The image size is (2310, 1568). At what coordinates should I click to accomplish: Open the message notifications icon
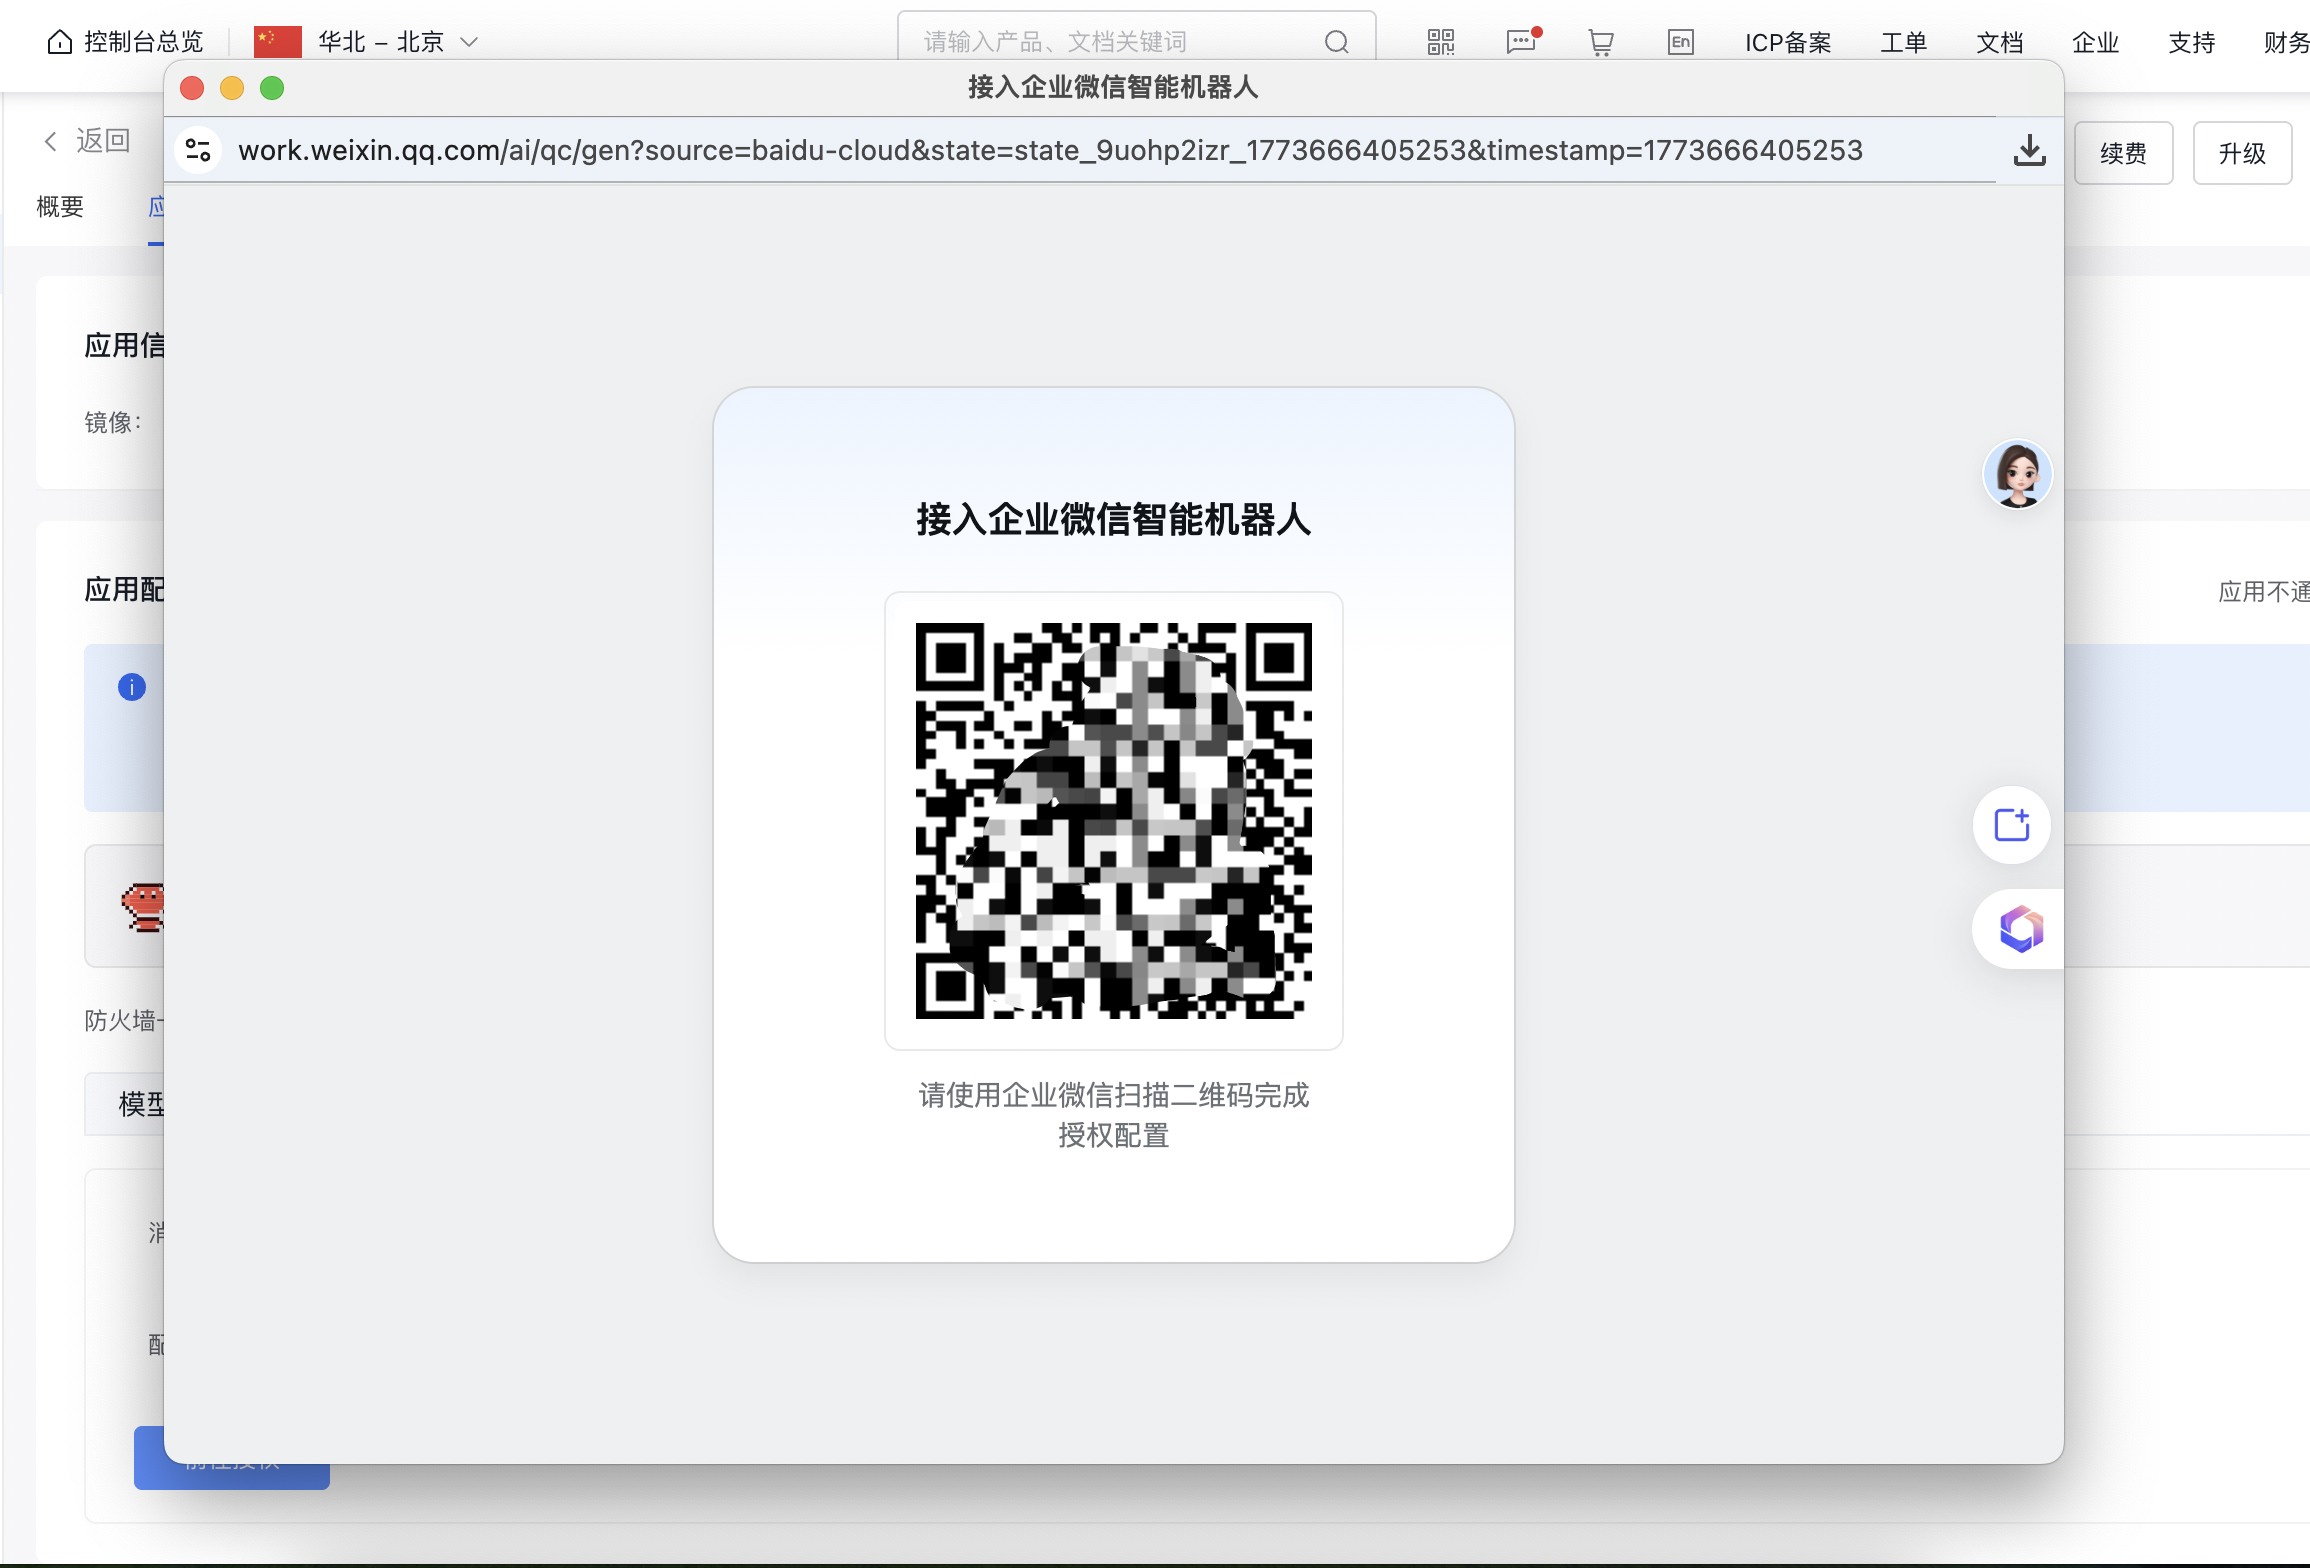coord(1521,42)
